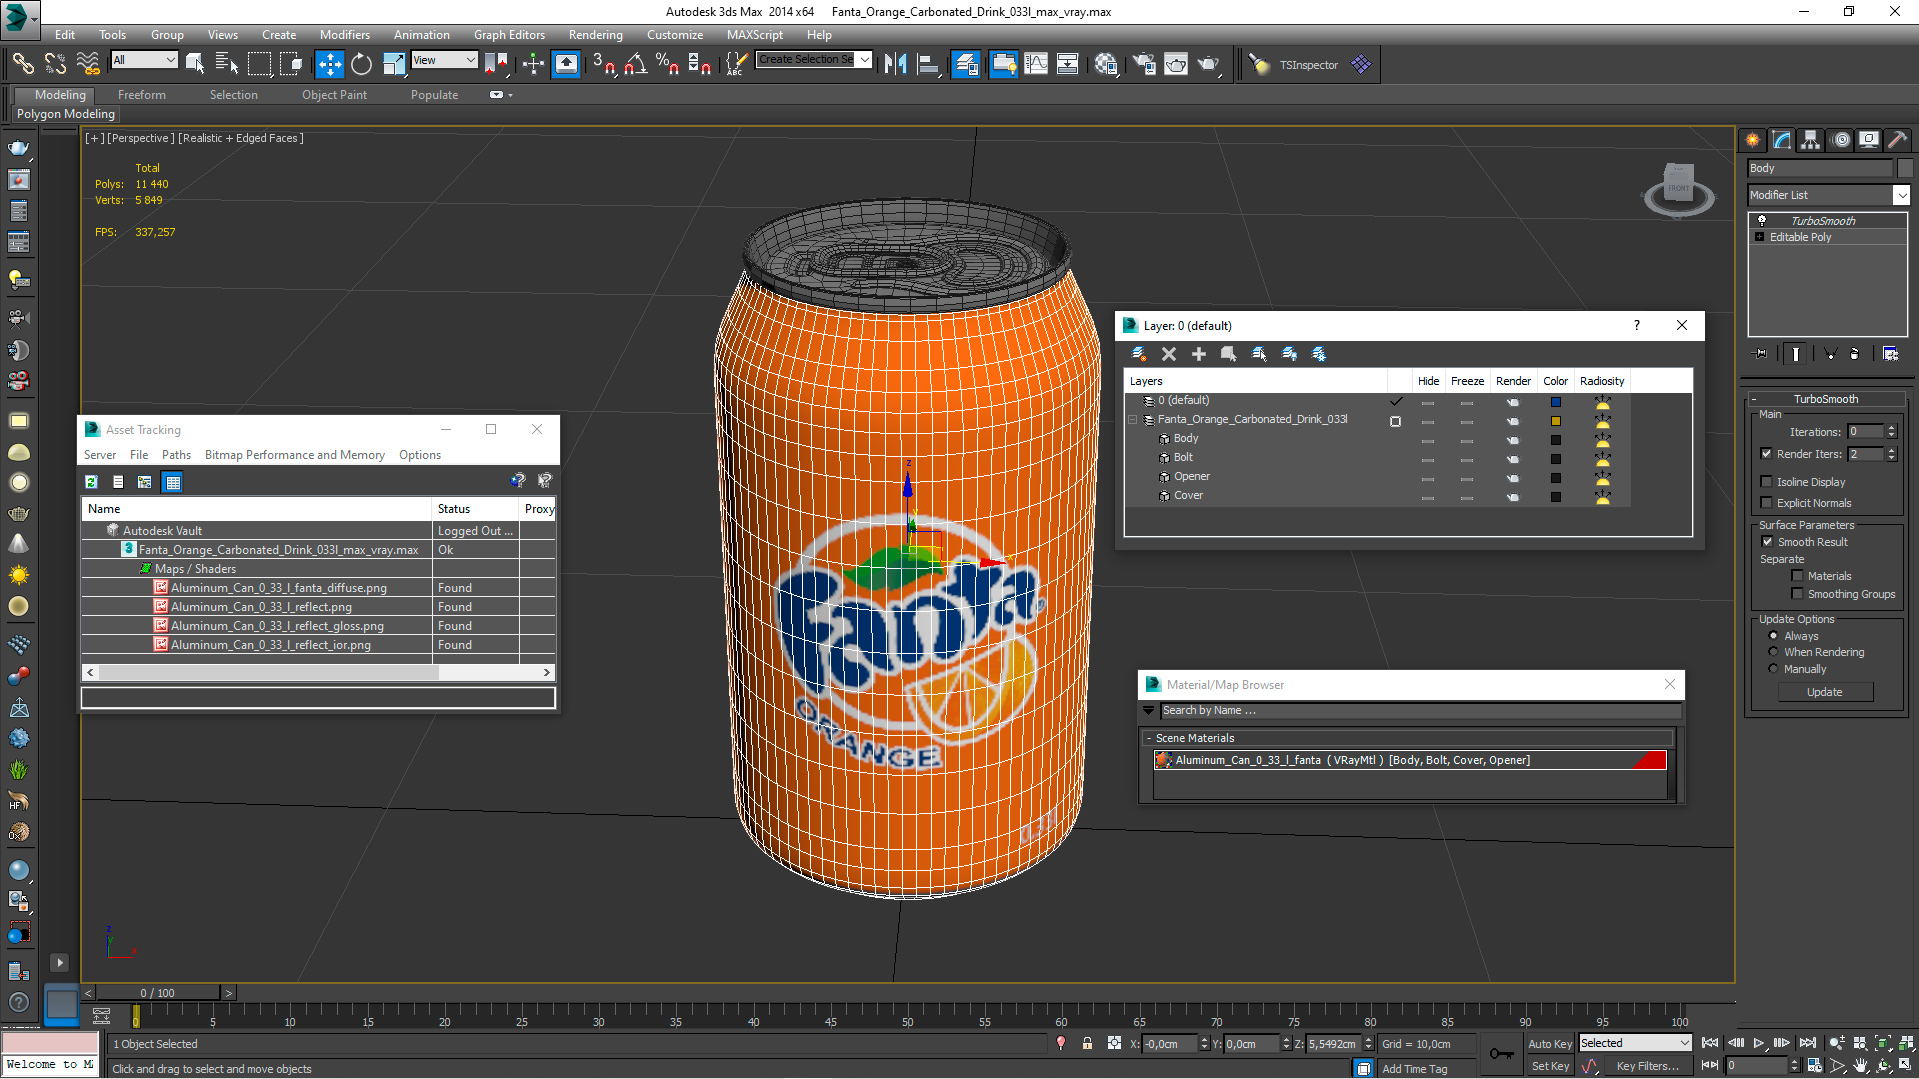The image size is (1919, 1079).
Task: Collapse the TurboSmooth rollout
Action: tap(1825, 399)
